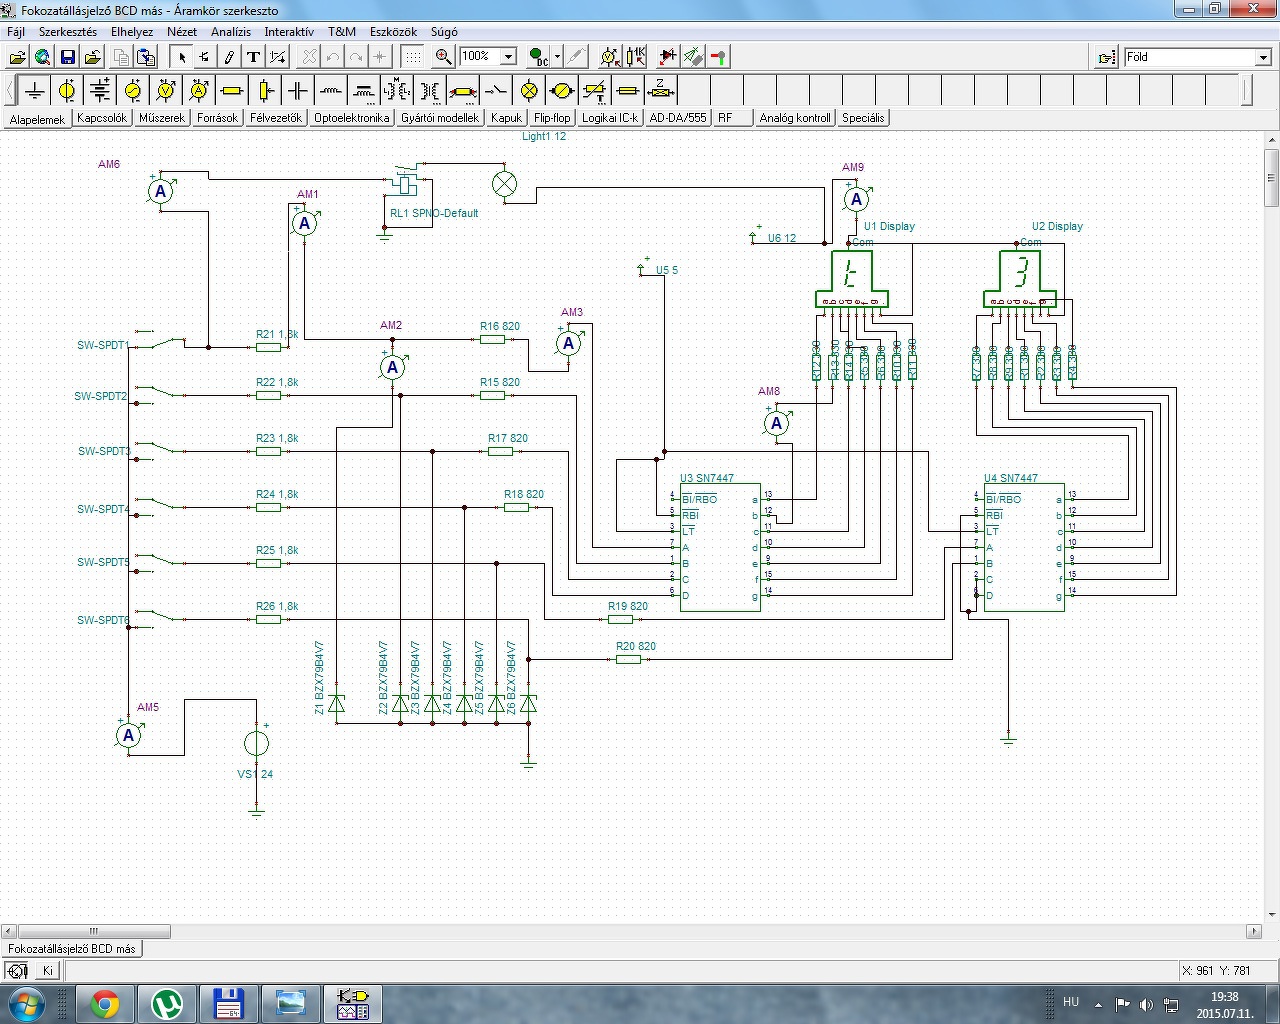Place a voltmeter from the component bar
The width and height of the screenshot is (1280, 1024).
pyautogui.click(x=166, y=91)
